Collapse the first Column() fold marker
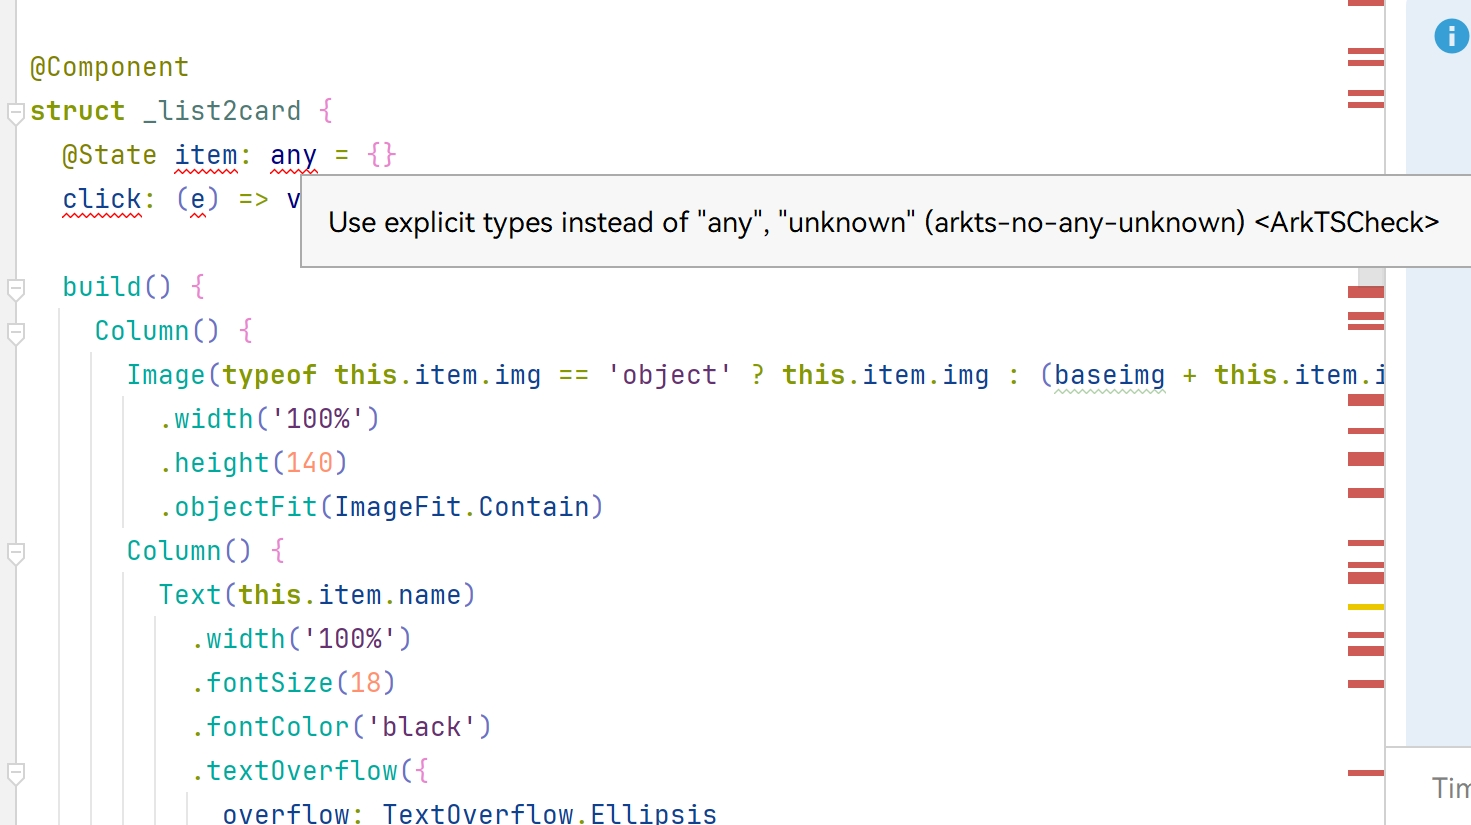This screenshot has width=1471, height=825. pos(15,333)
